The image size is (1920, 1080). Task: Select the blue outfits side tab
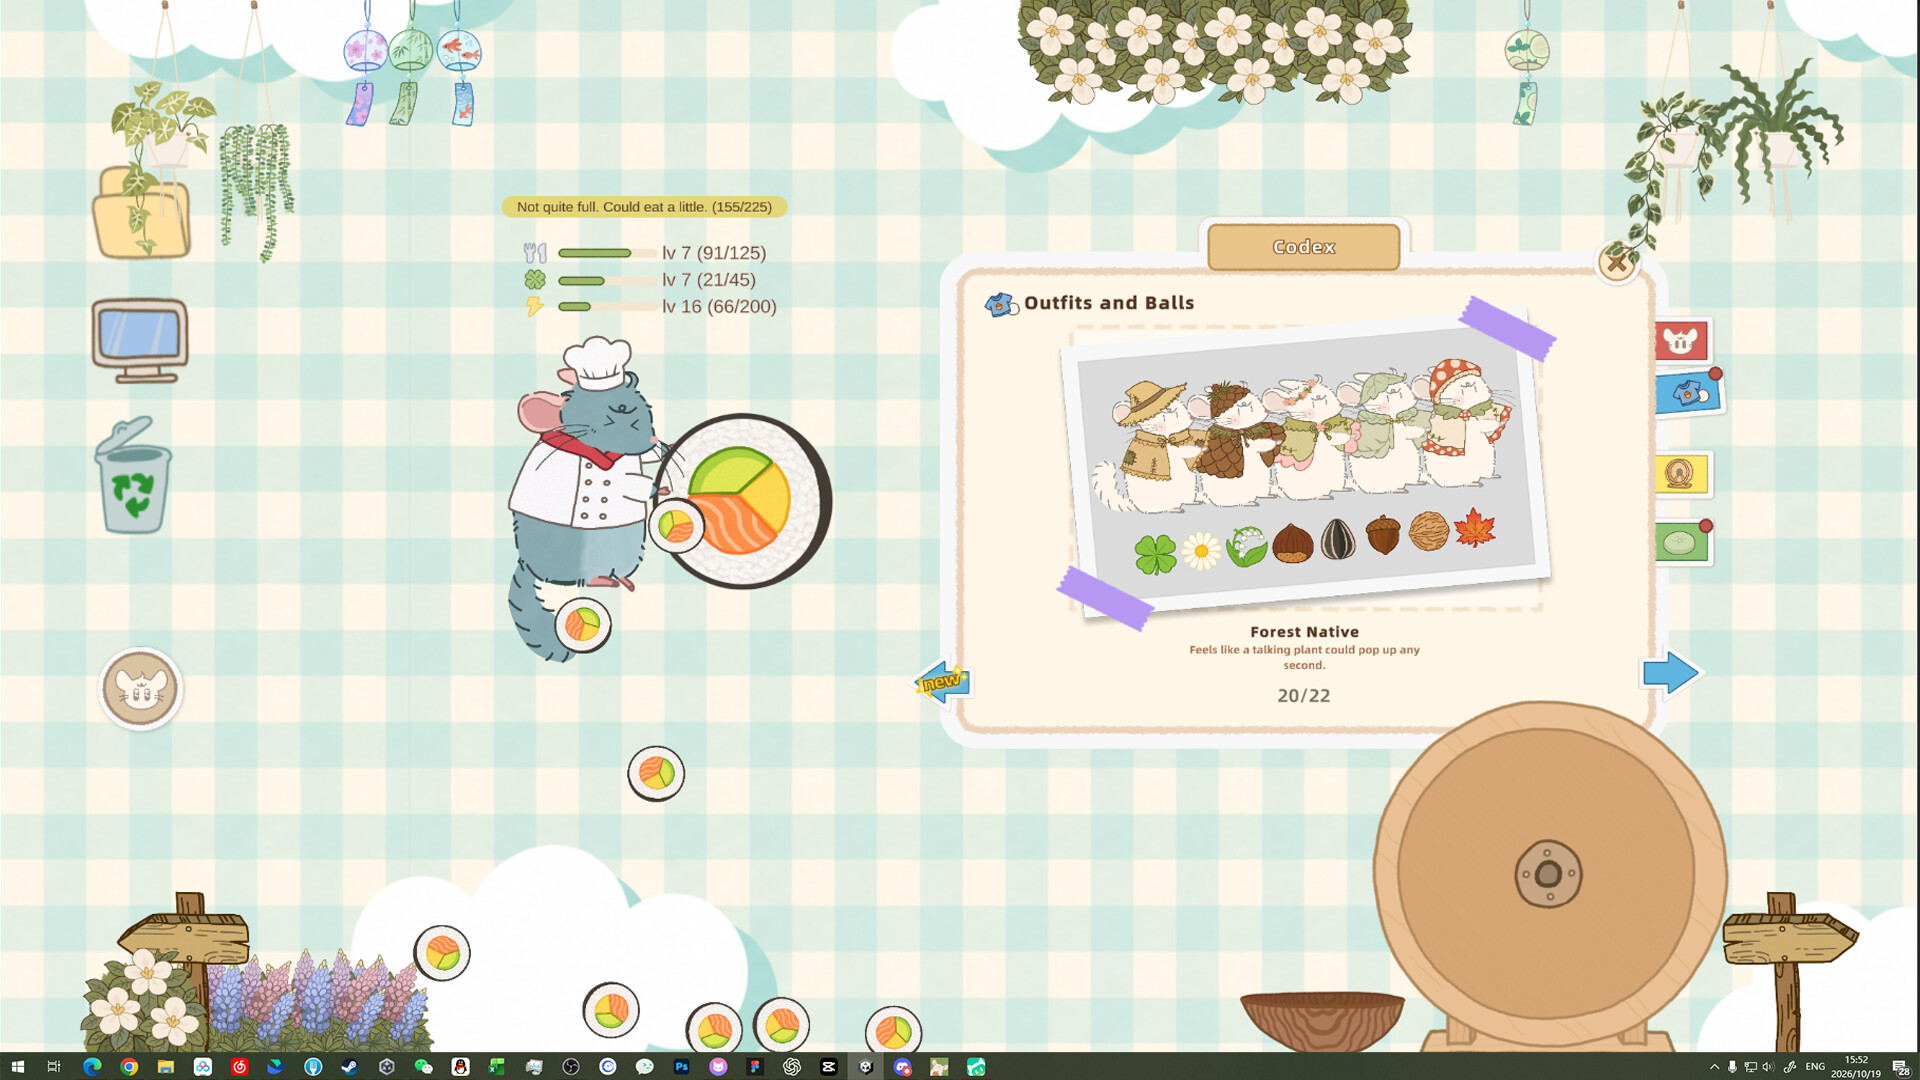click(1689, 394)
